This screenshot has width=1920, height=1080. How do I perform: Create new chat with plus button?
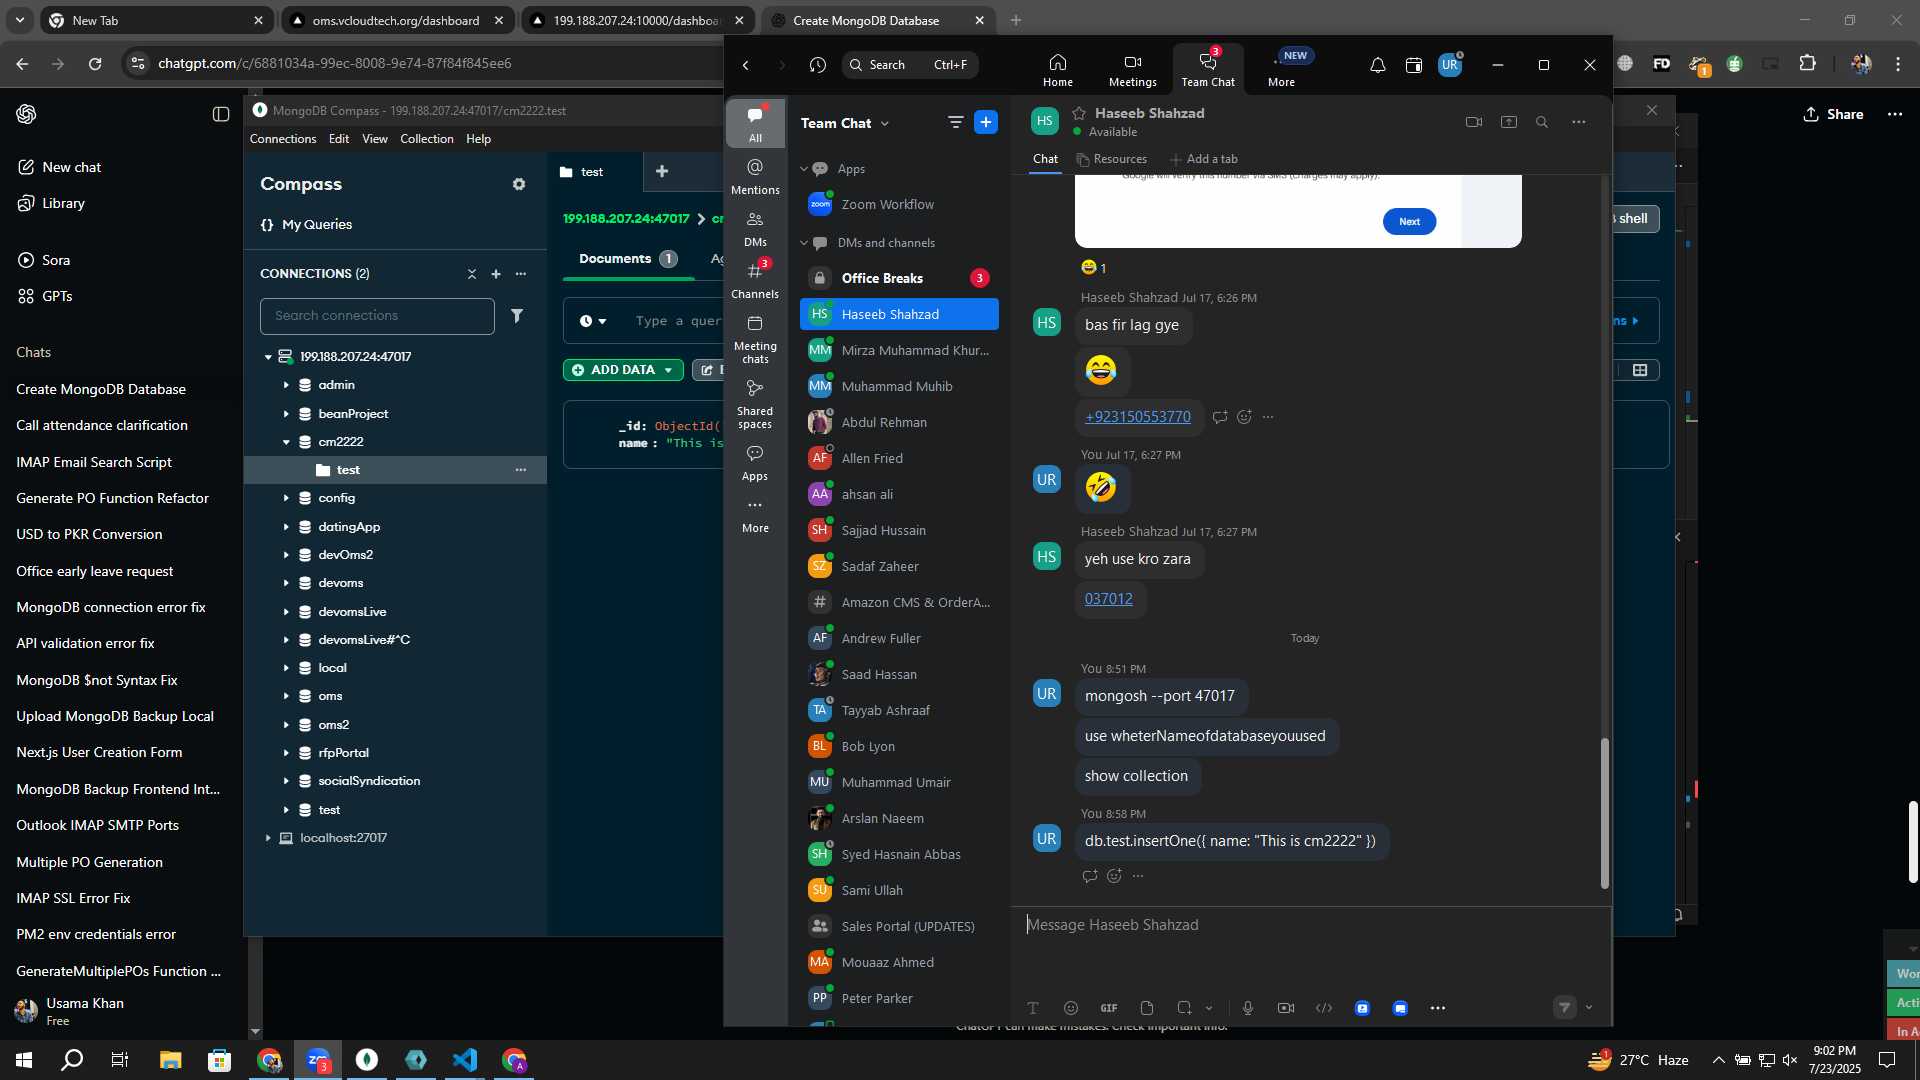985,122
